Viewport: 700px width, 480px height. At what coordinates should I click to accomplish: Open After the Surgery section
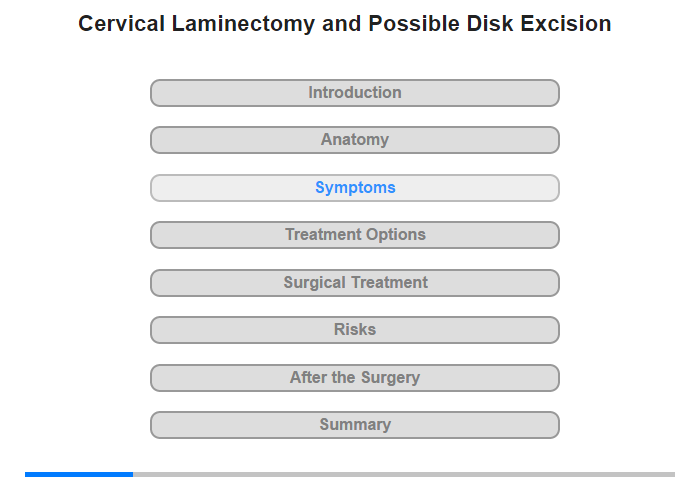(x=354, y=378)
